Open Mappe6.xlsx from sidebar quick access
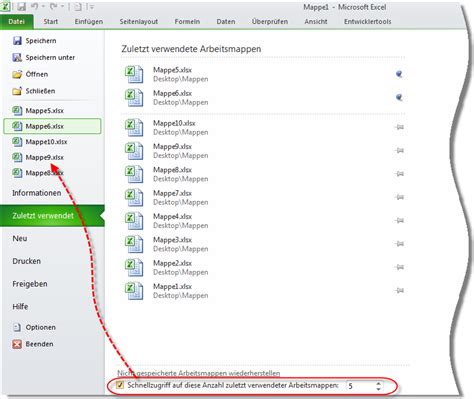The width and height of the screenshot is (474, 399). (52, 126)
